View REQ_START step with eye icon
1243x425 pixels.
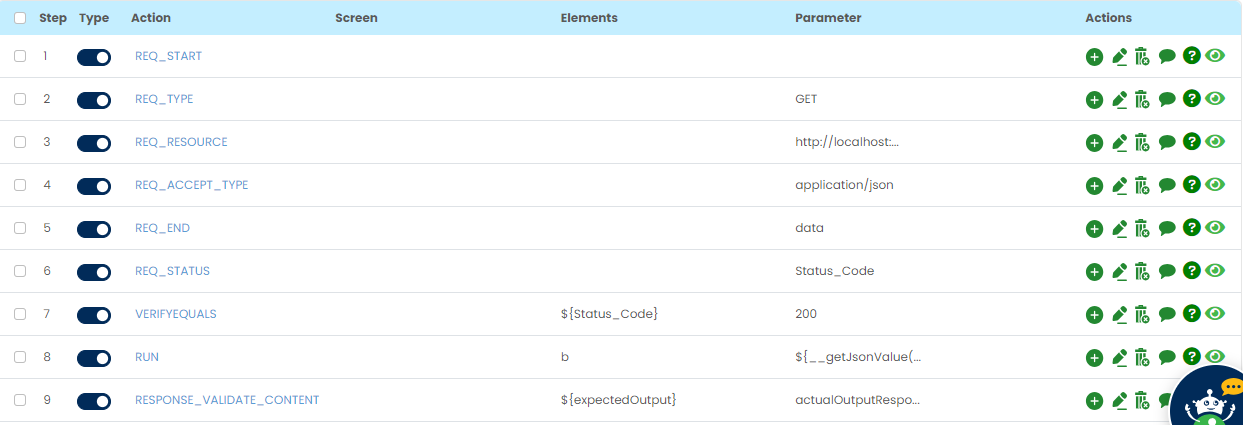pos(1215,56)
